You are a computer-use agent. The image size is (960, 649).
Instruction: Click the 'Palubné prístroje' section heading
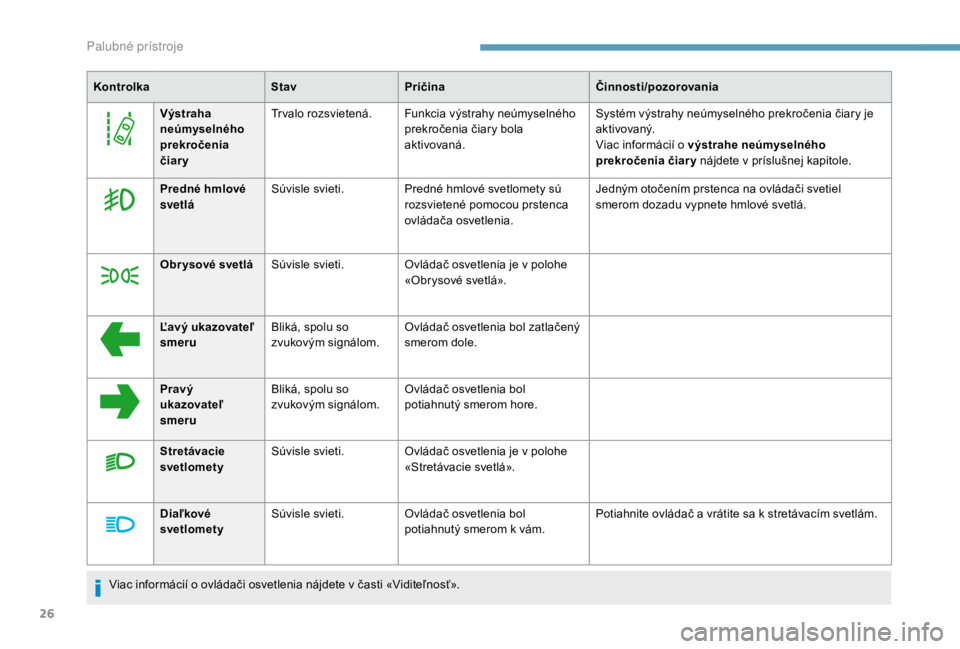click(135, 47)
